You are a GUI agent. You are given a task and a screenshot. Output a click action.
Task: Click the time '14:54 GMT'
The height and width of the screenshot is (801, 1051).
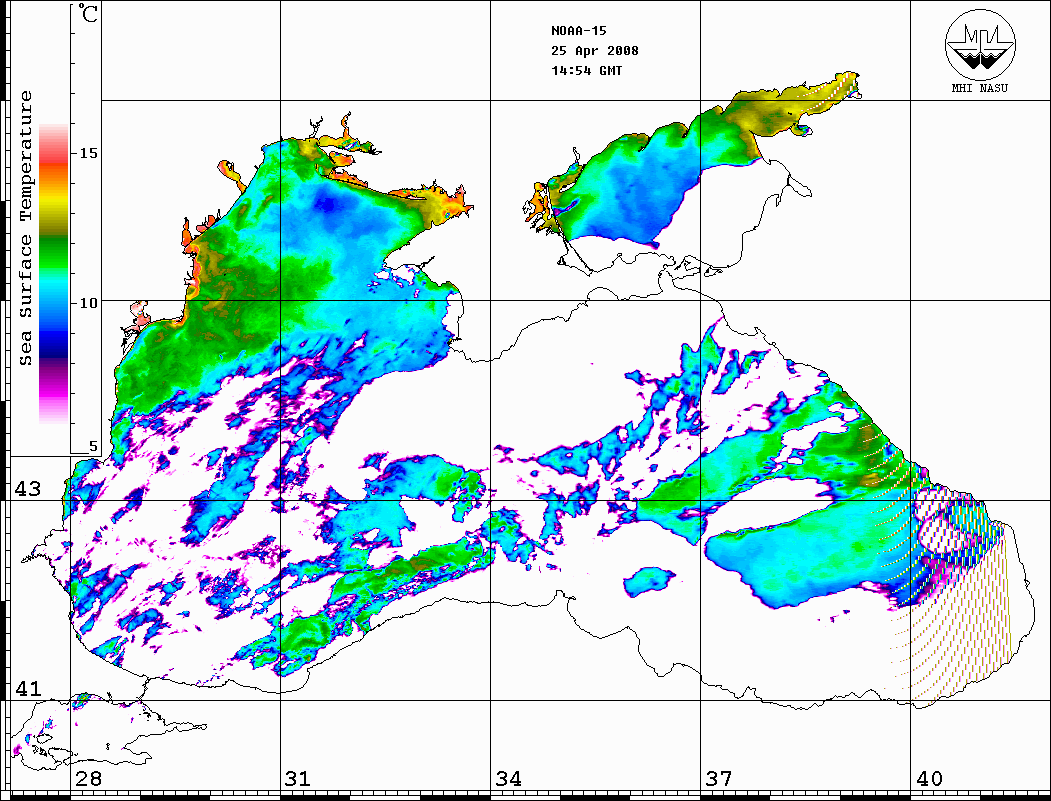point(586,70)
